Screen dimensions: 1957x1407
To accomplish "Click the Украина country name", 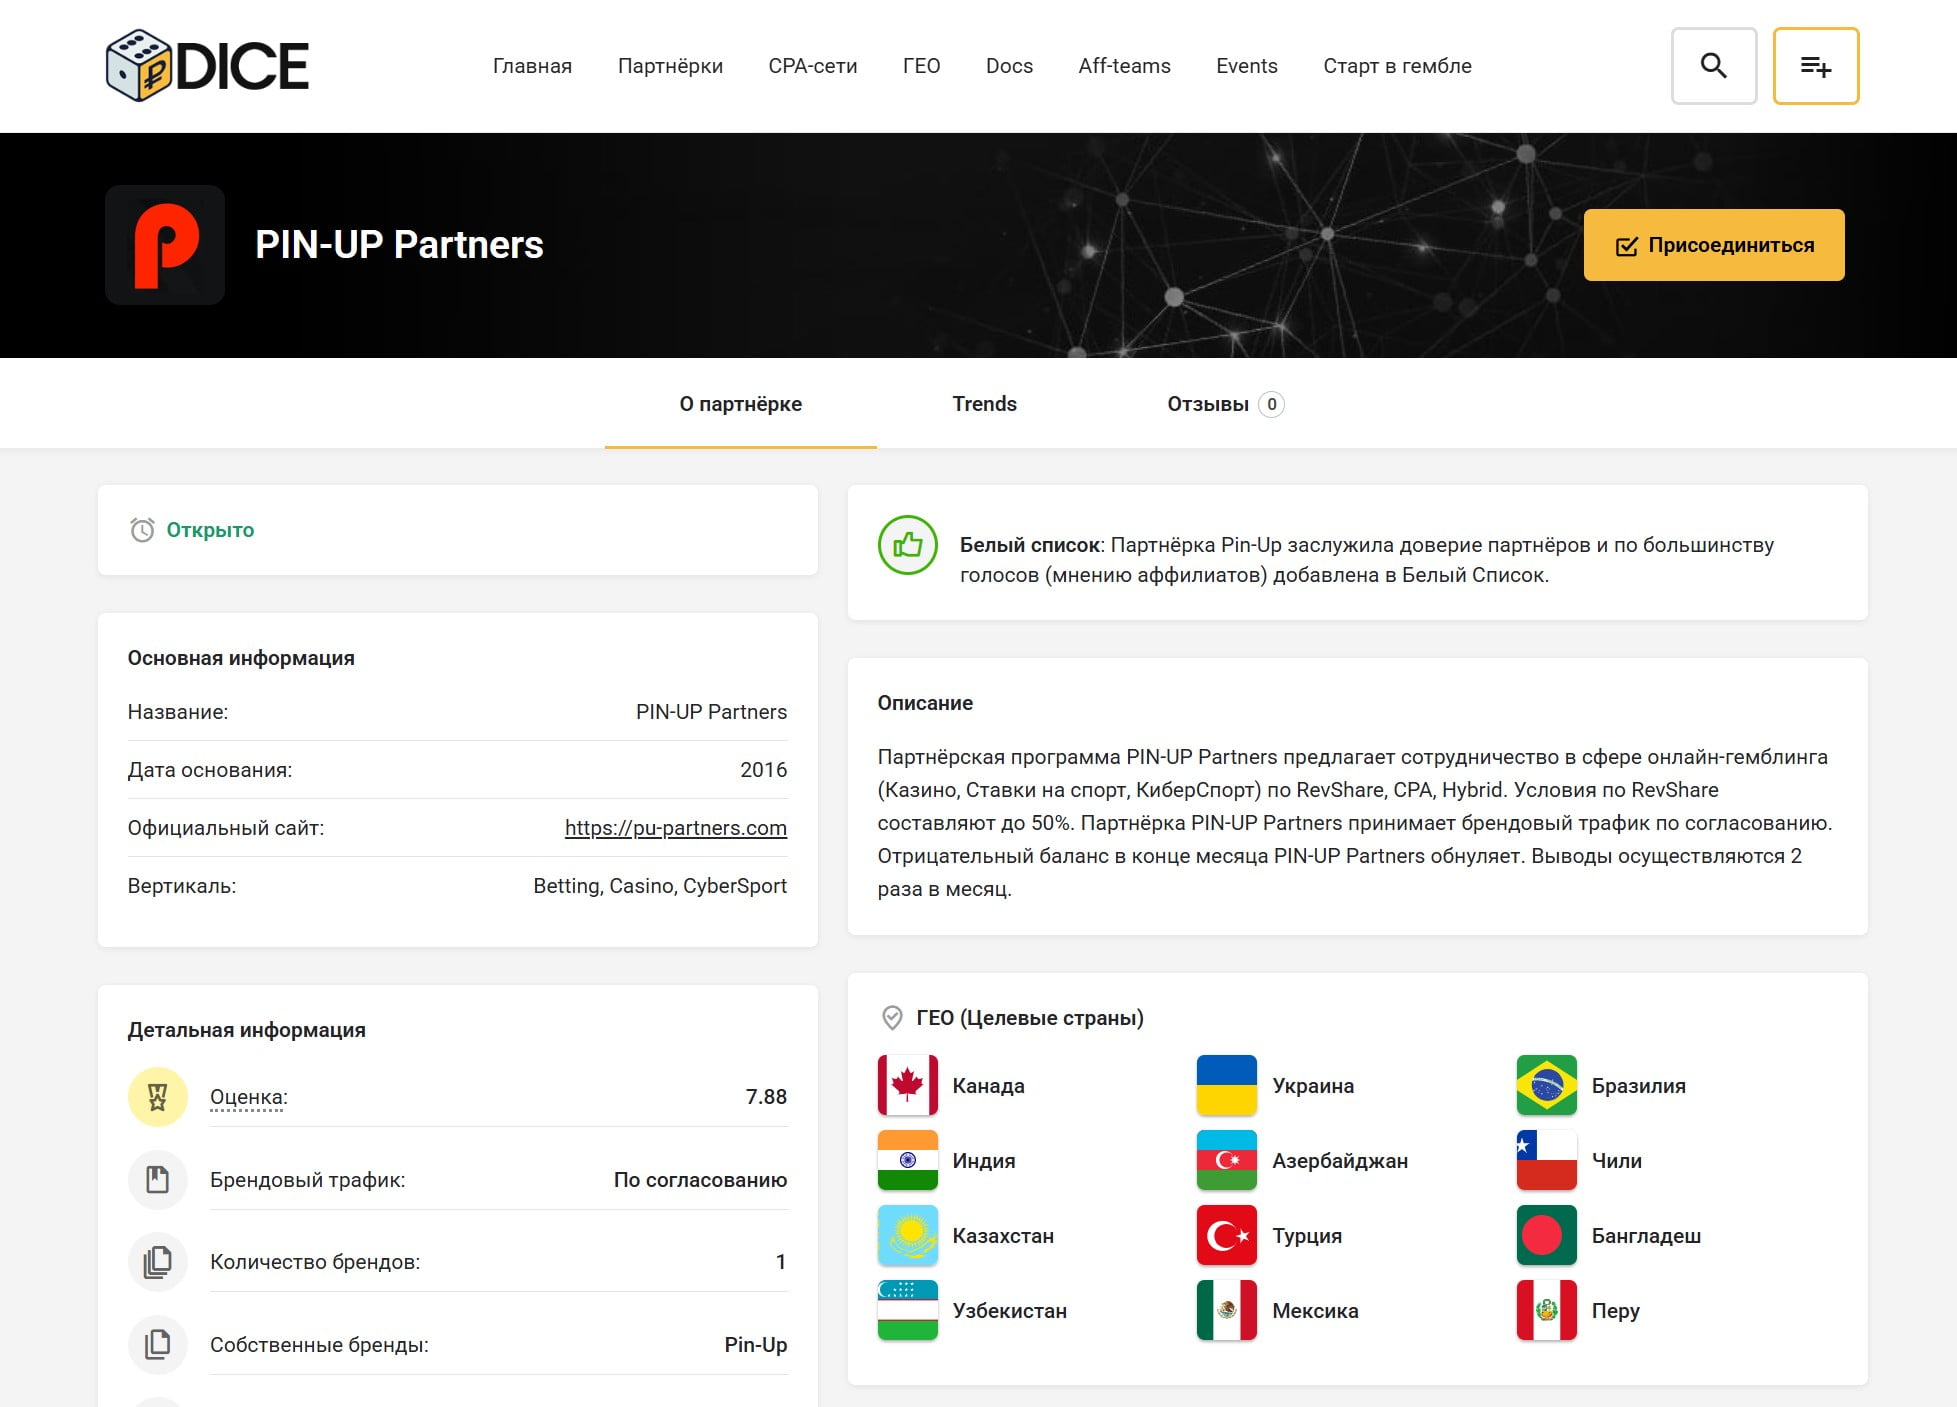I will (x=1313, y=1086).
